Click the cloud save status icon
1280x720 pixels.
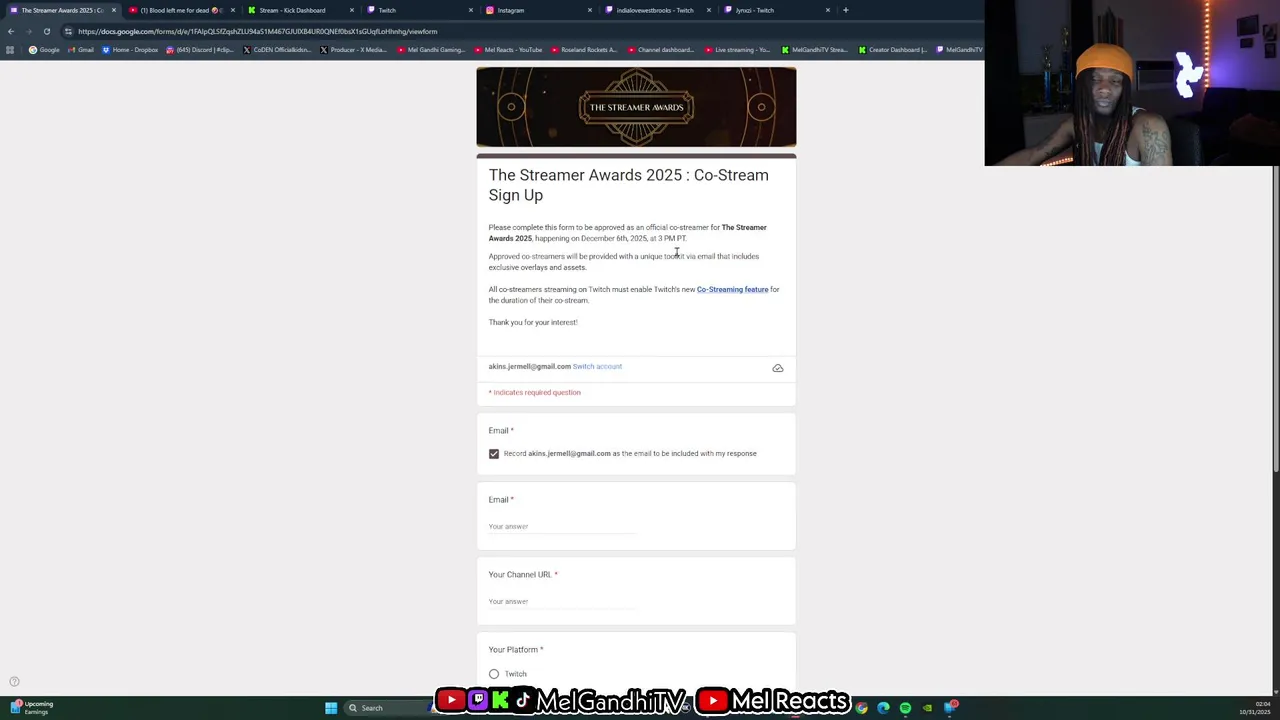778,368
